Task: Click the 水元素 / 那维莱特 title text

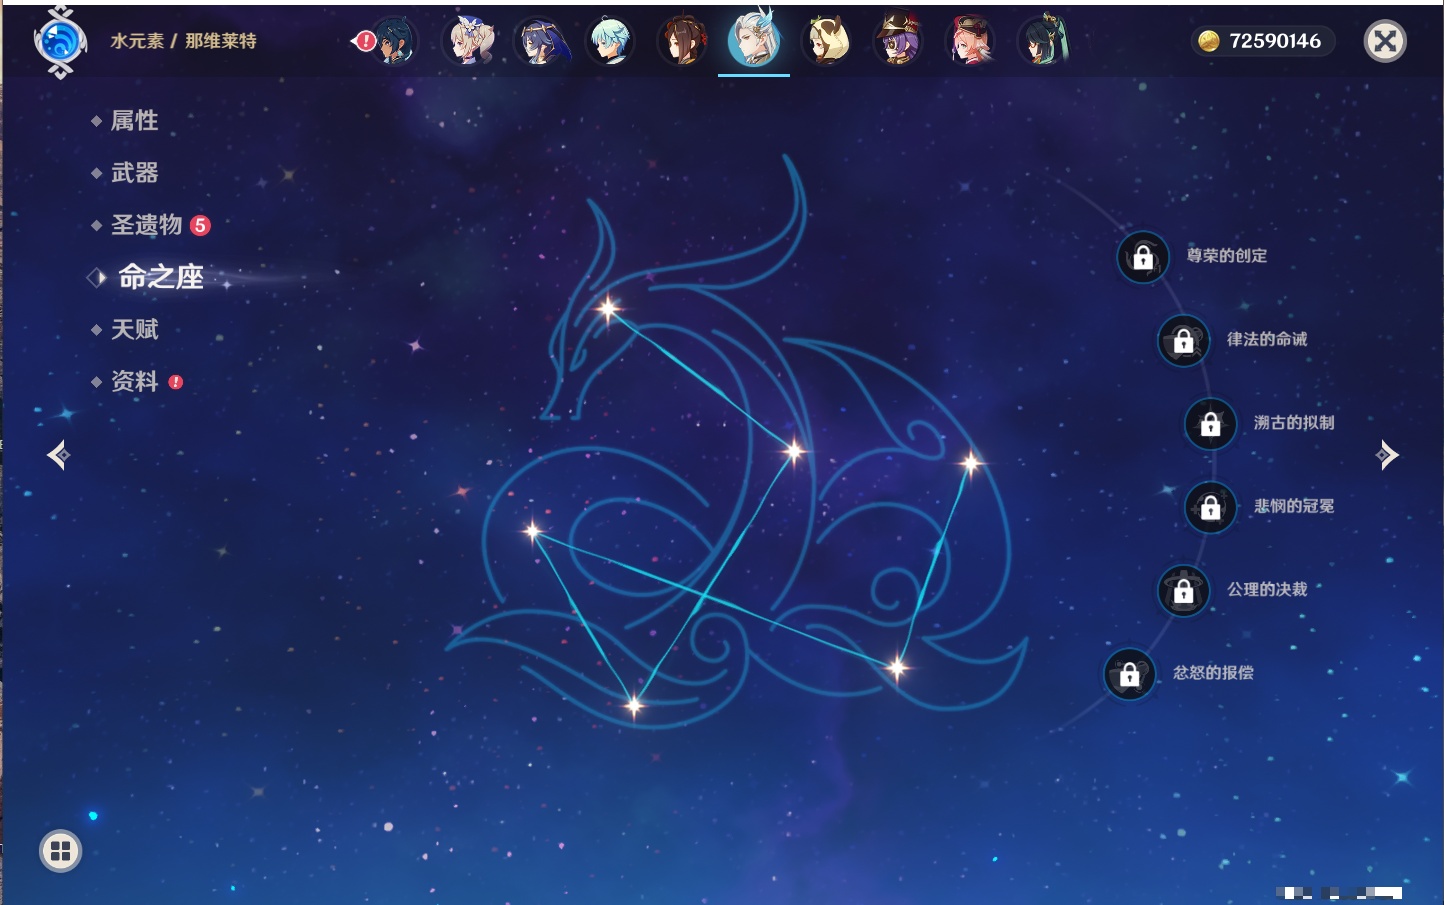Action: point(183,41)
